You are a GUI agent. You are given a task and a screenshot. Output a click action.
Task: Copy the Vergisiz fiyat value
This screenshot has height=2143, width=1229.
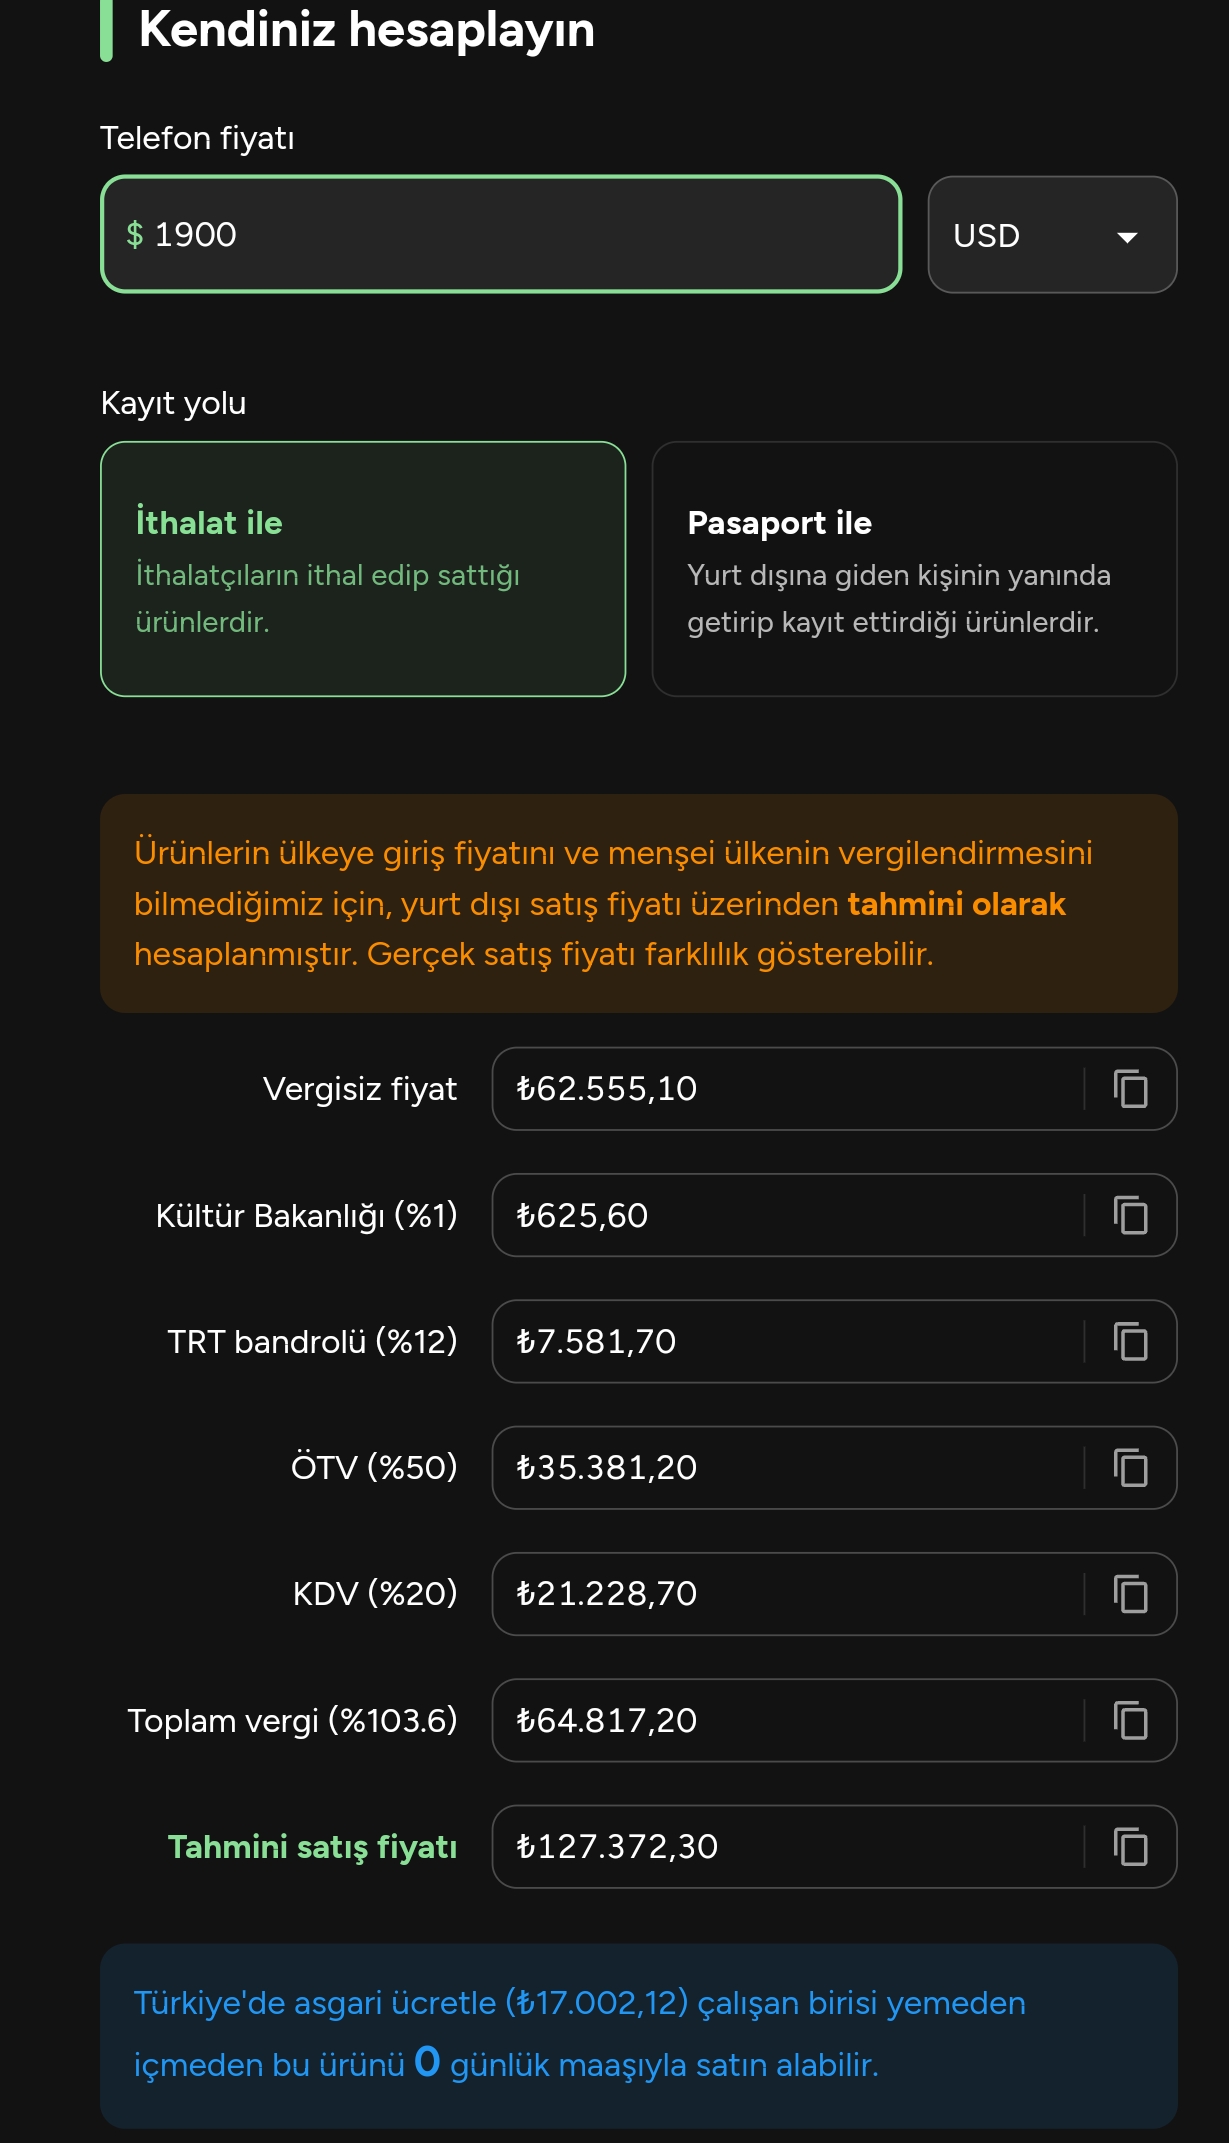coord(1130,1089)
